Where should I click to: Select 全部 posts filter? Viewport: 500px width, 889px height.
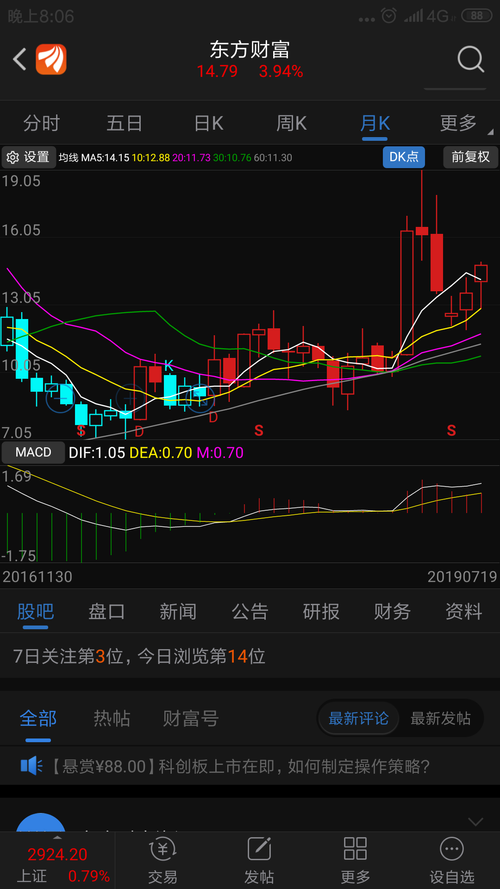(38, 718)
